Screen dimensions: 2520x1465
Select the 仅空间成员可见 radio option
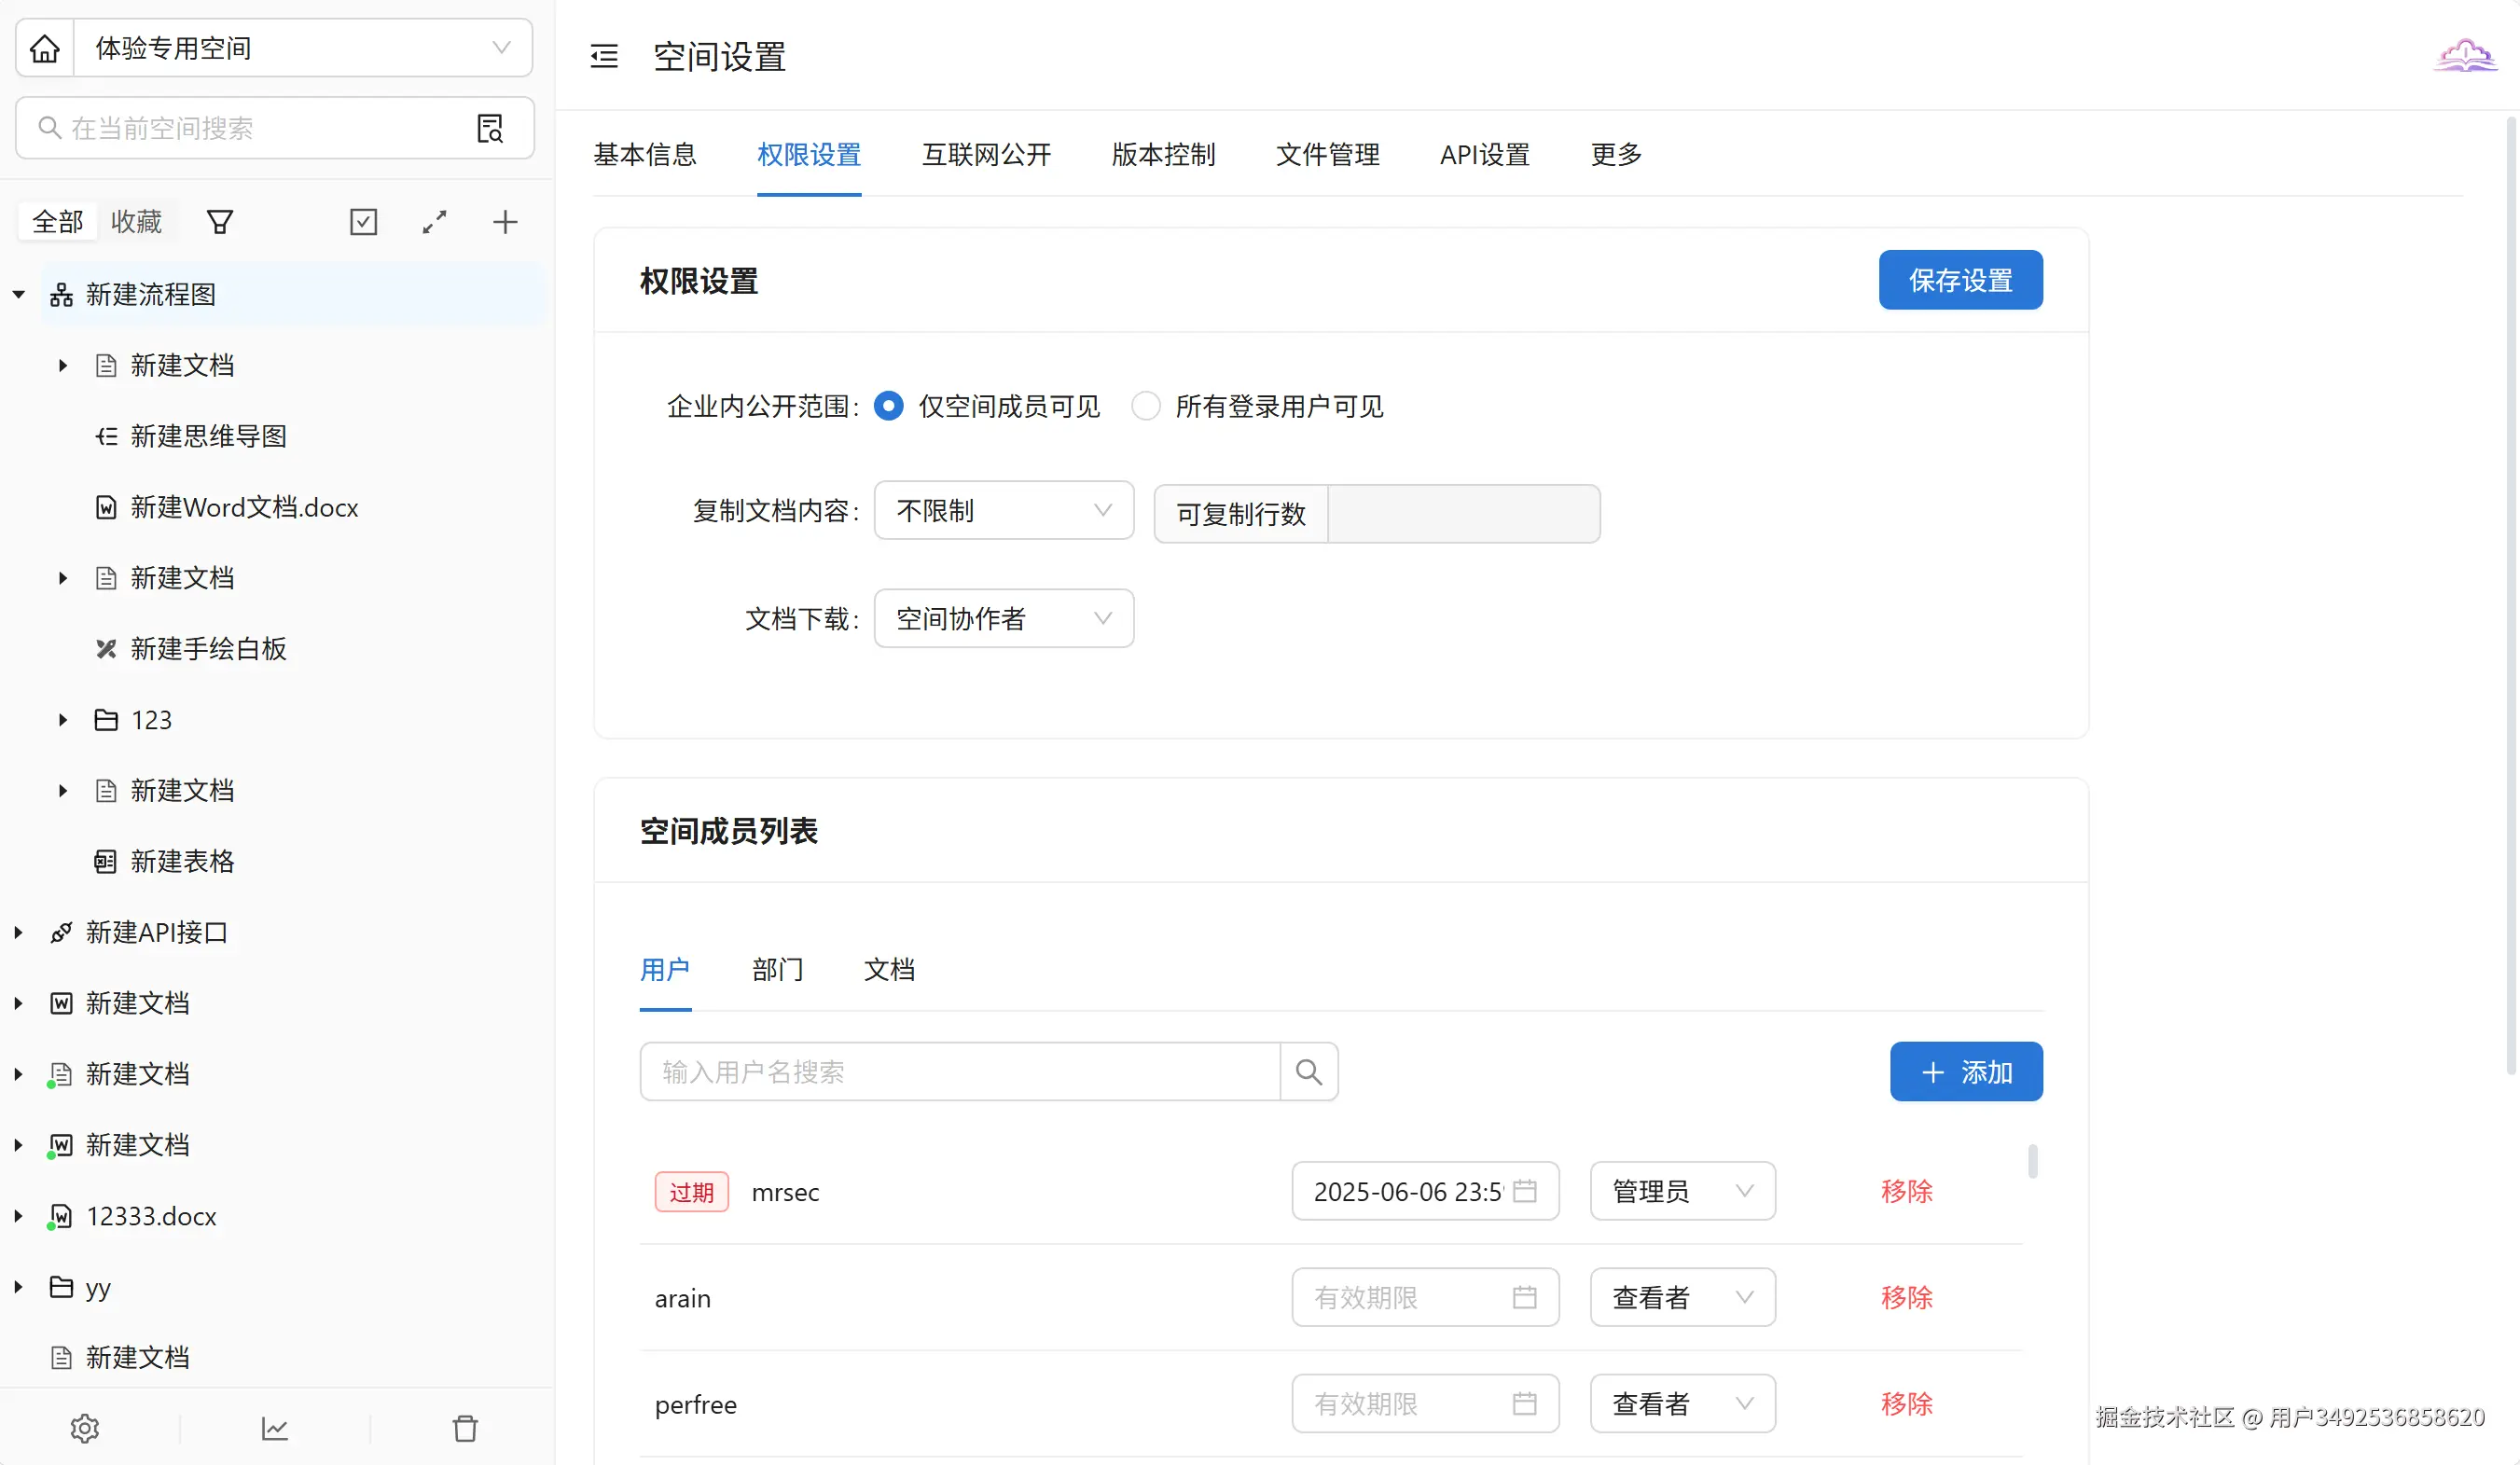(x=888, y=406)
